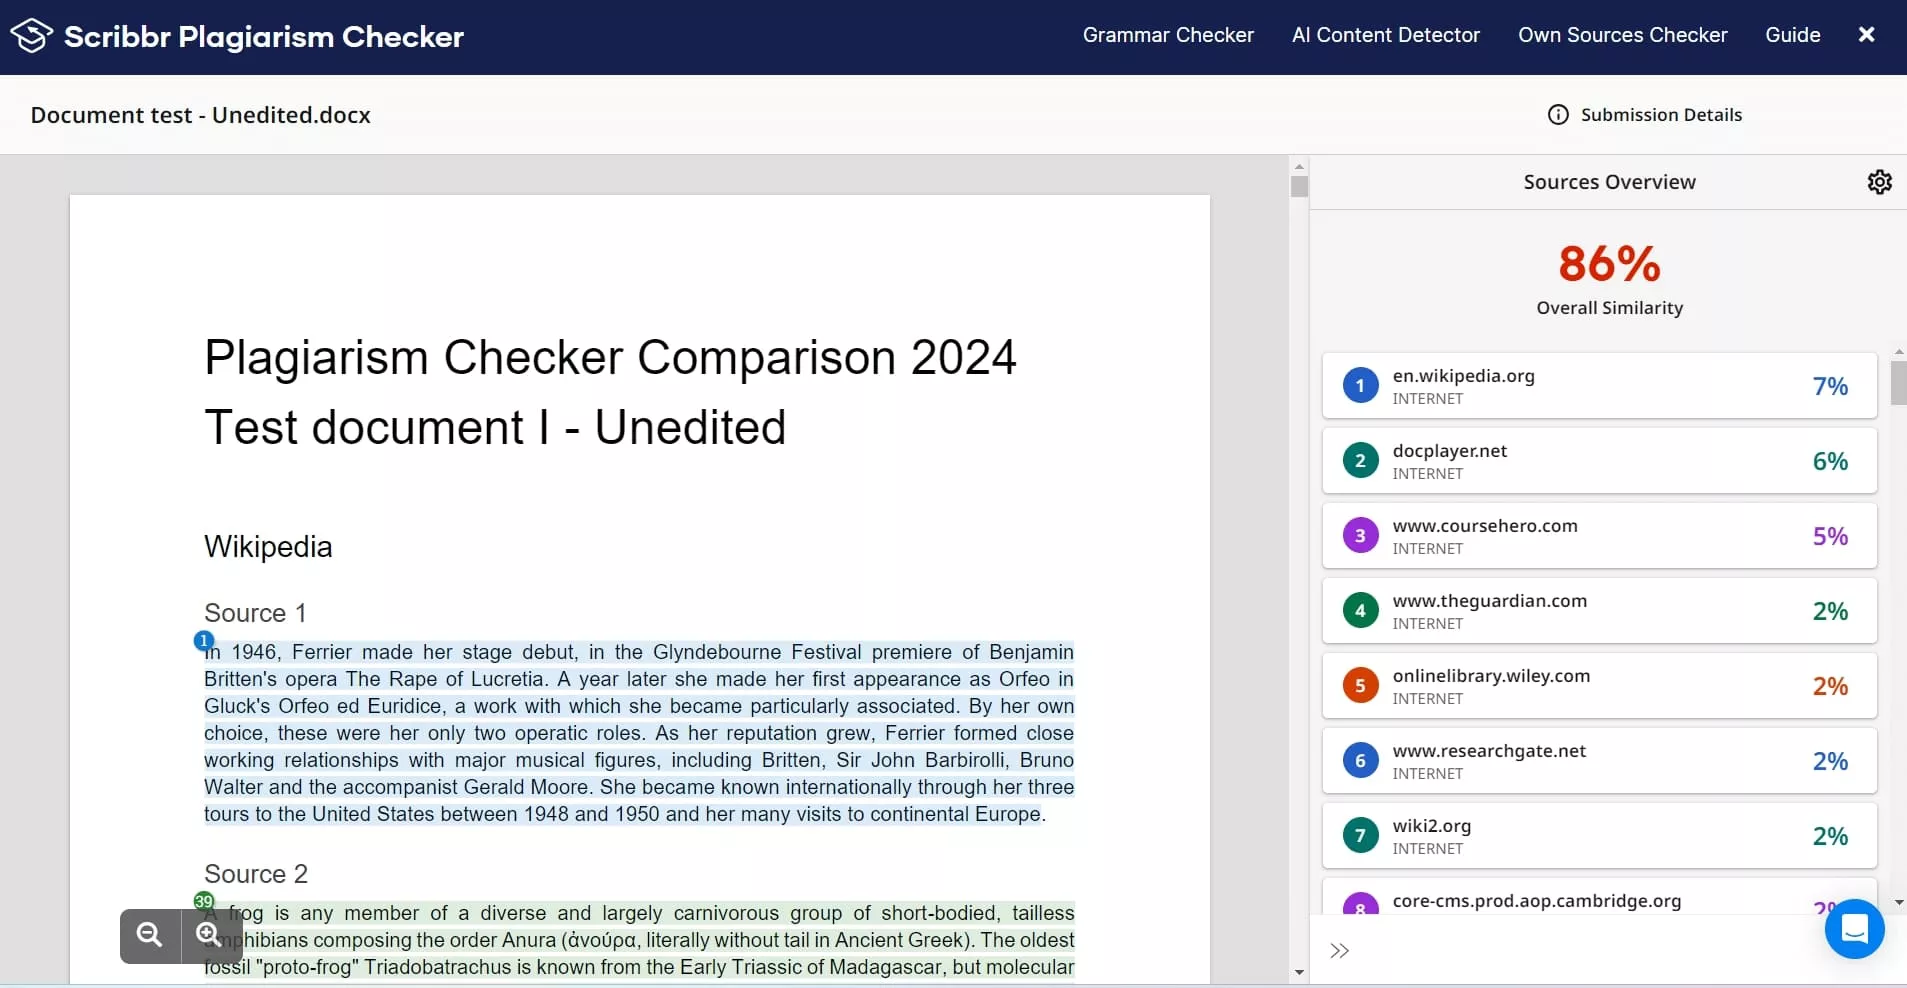Collapse the Sources Overview panel with chevrons
Viewport: 1907px width, 988px height.
click(1340, 950)
